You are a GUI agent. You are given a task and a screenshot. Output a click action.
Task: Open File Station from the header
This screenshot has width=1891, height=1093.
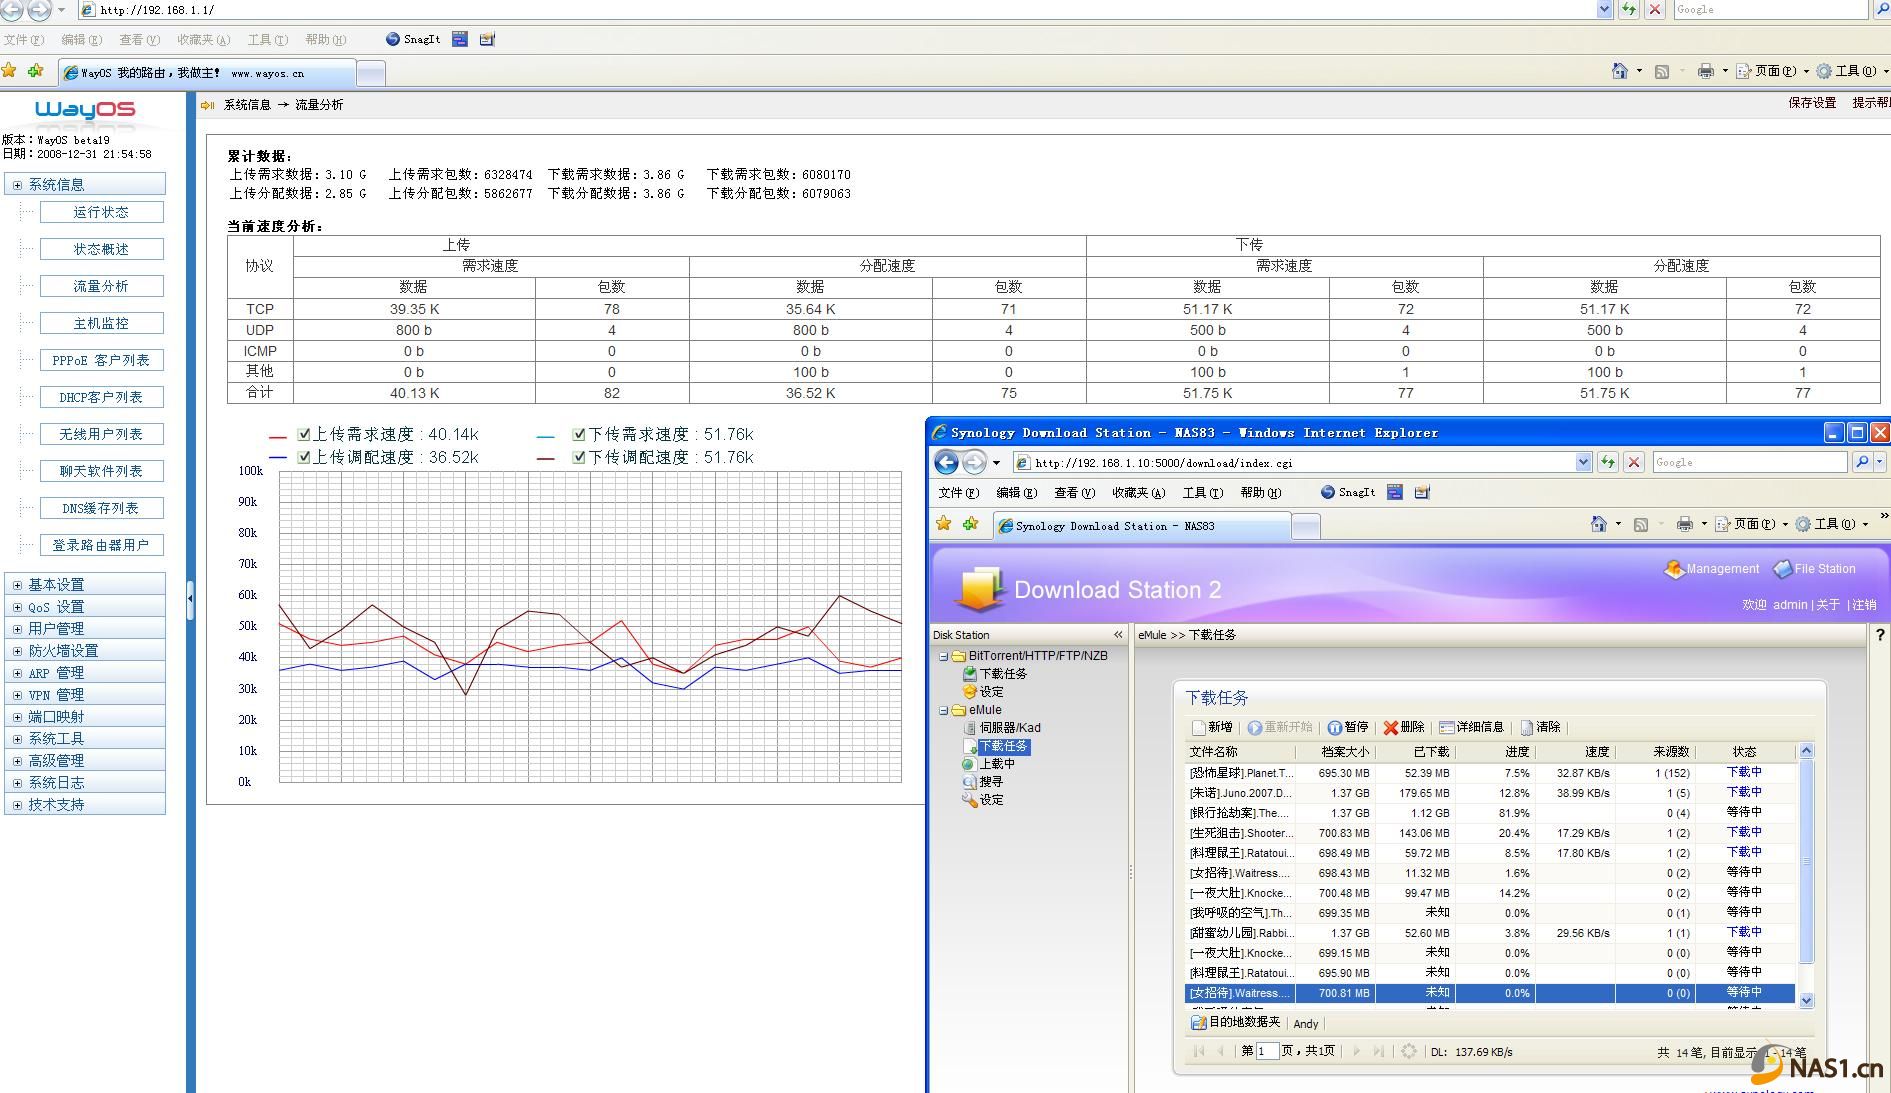pos(1814,568)
